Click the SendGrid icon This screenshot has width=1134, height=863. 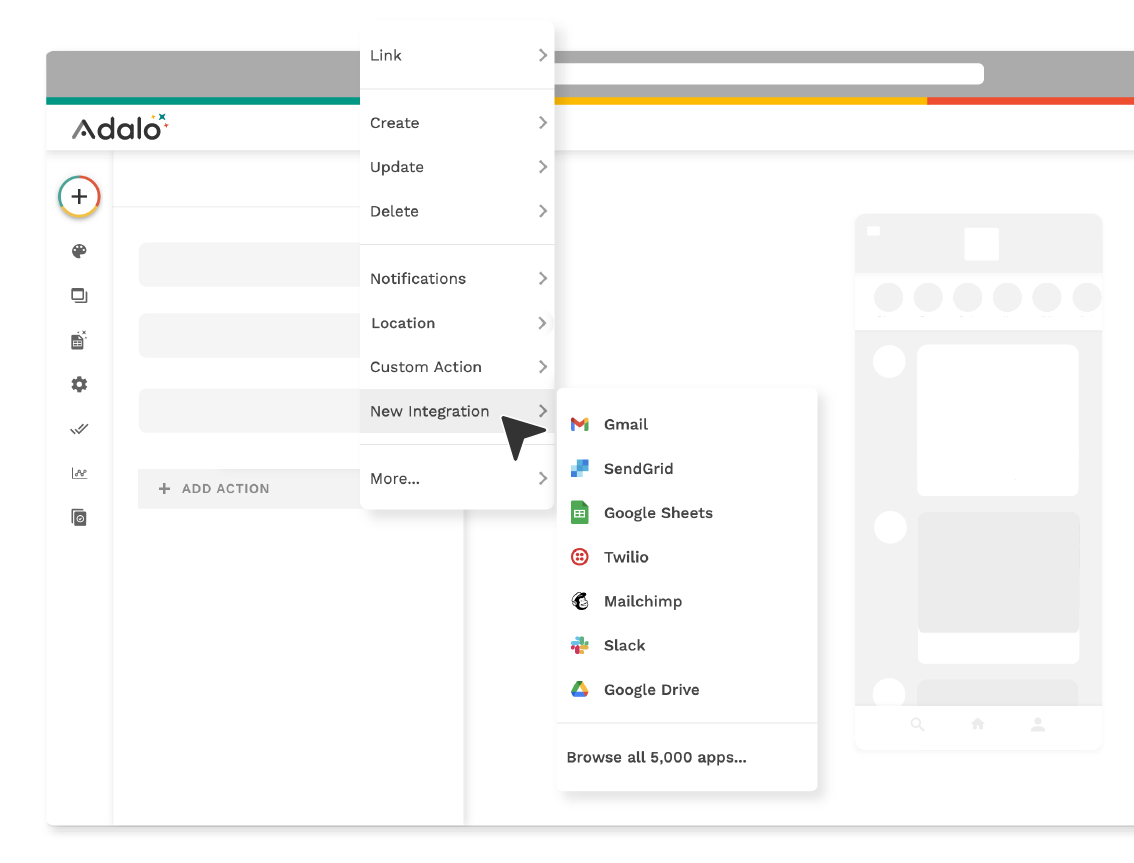tap(580, 468)
